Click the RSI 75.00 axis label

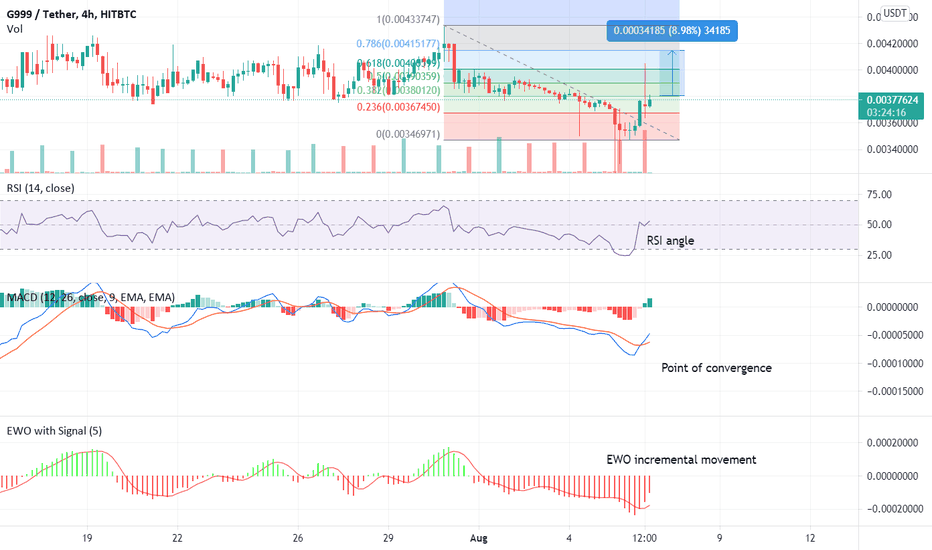tap(879, 194)
